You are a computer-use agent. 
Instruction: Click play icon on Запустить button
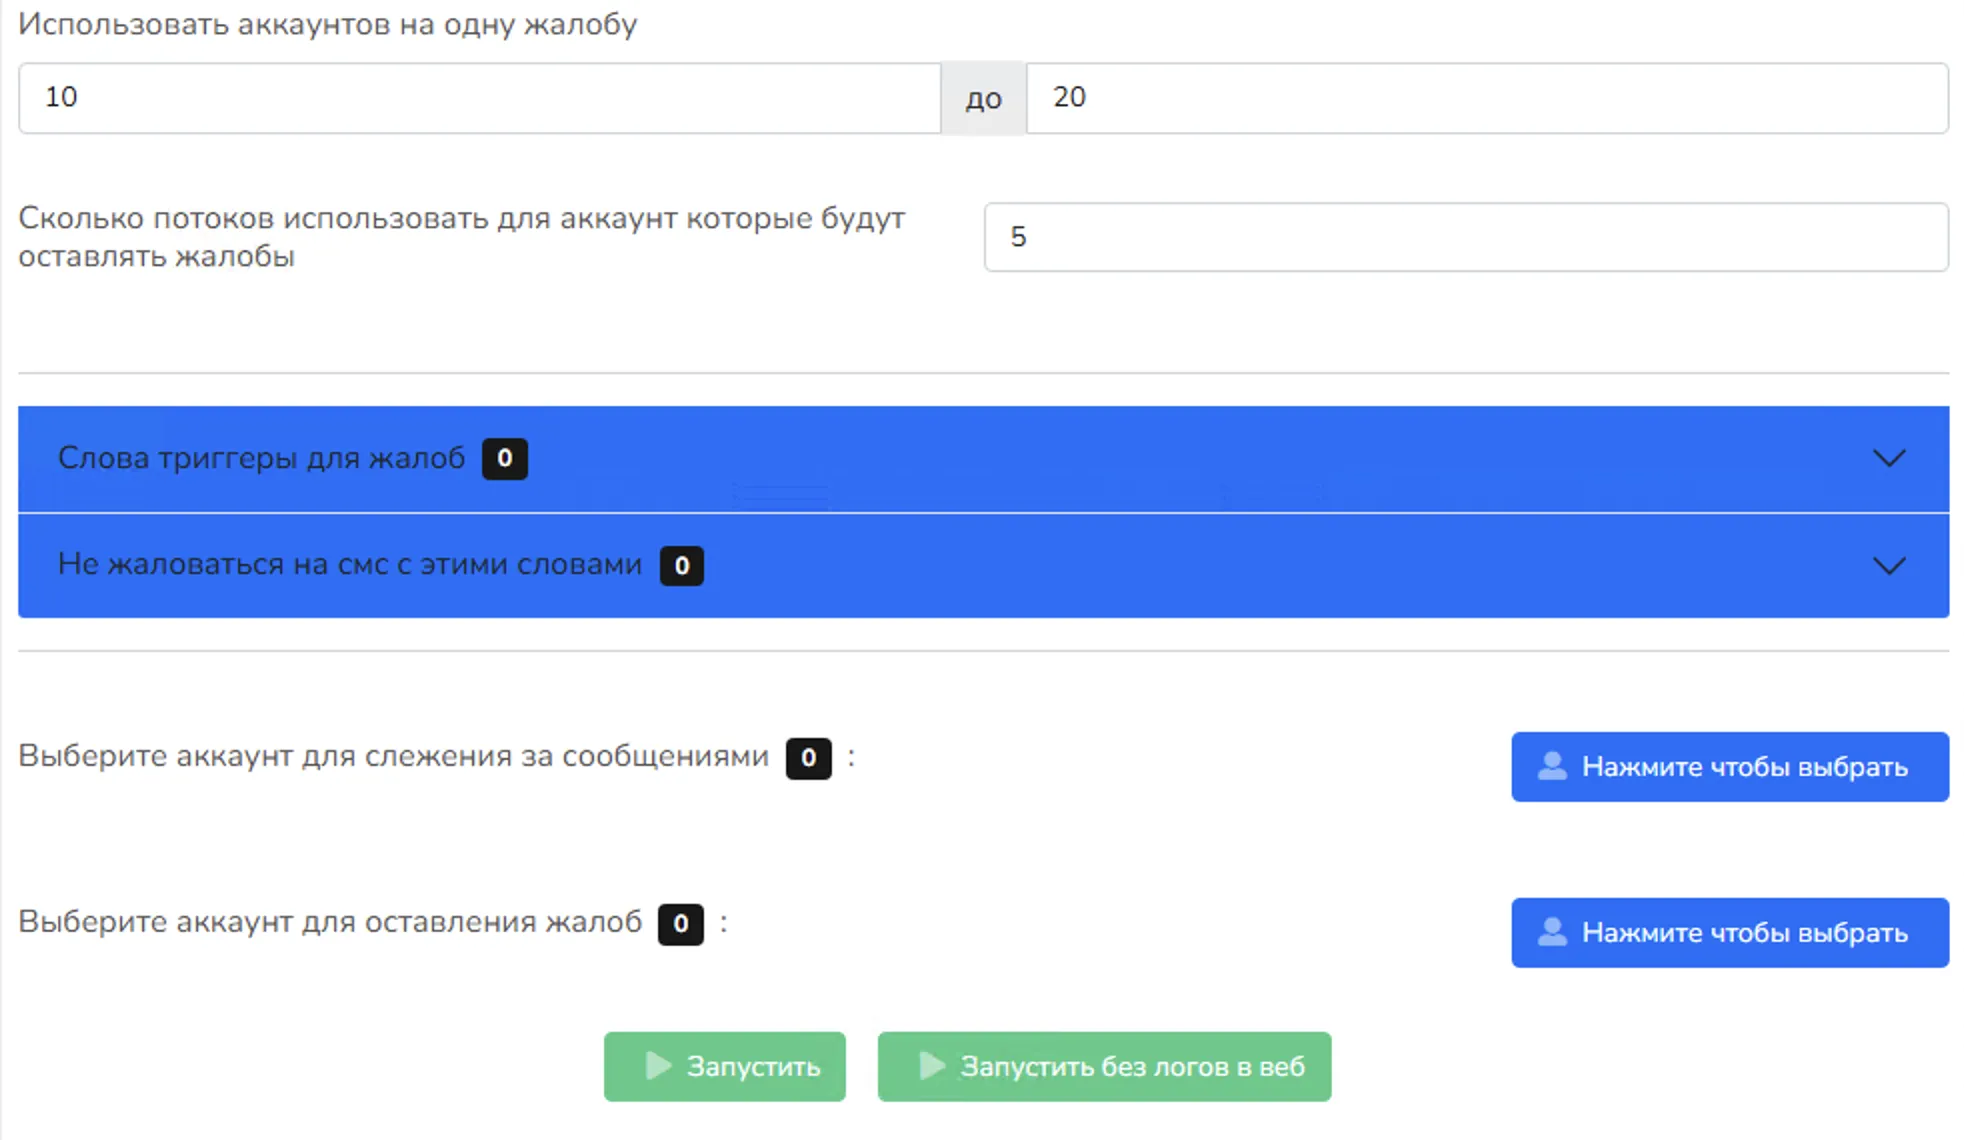tap(657, 1065)
